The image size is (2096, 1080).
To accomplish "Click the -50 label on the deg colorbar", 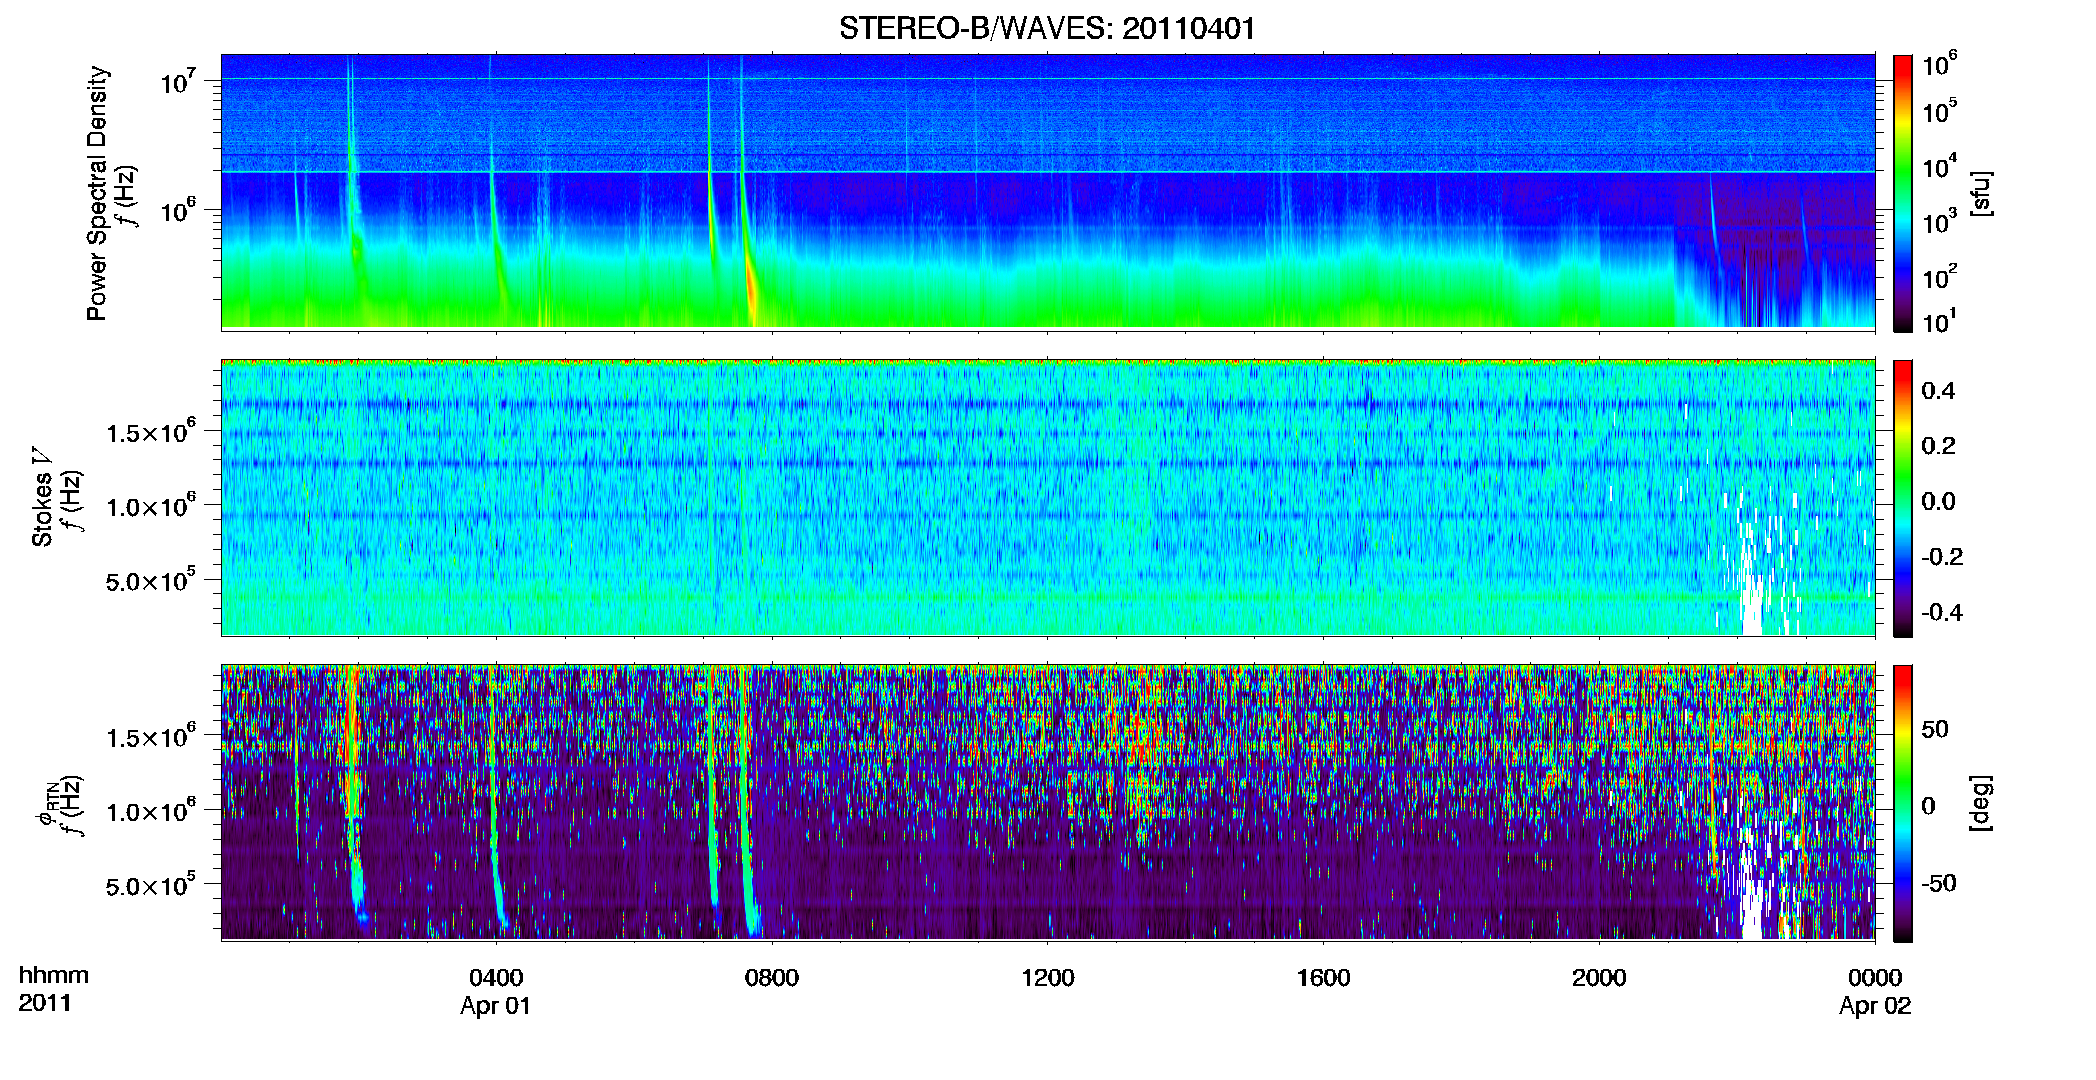I will [1939, 884].
